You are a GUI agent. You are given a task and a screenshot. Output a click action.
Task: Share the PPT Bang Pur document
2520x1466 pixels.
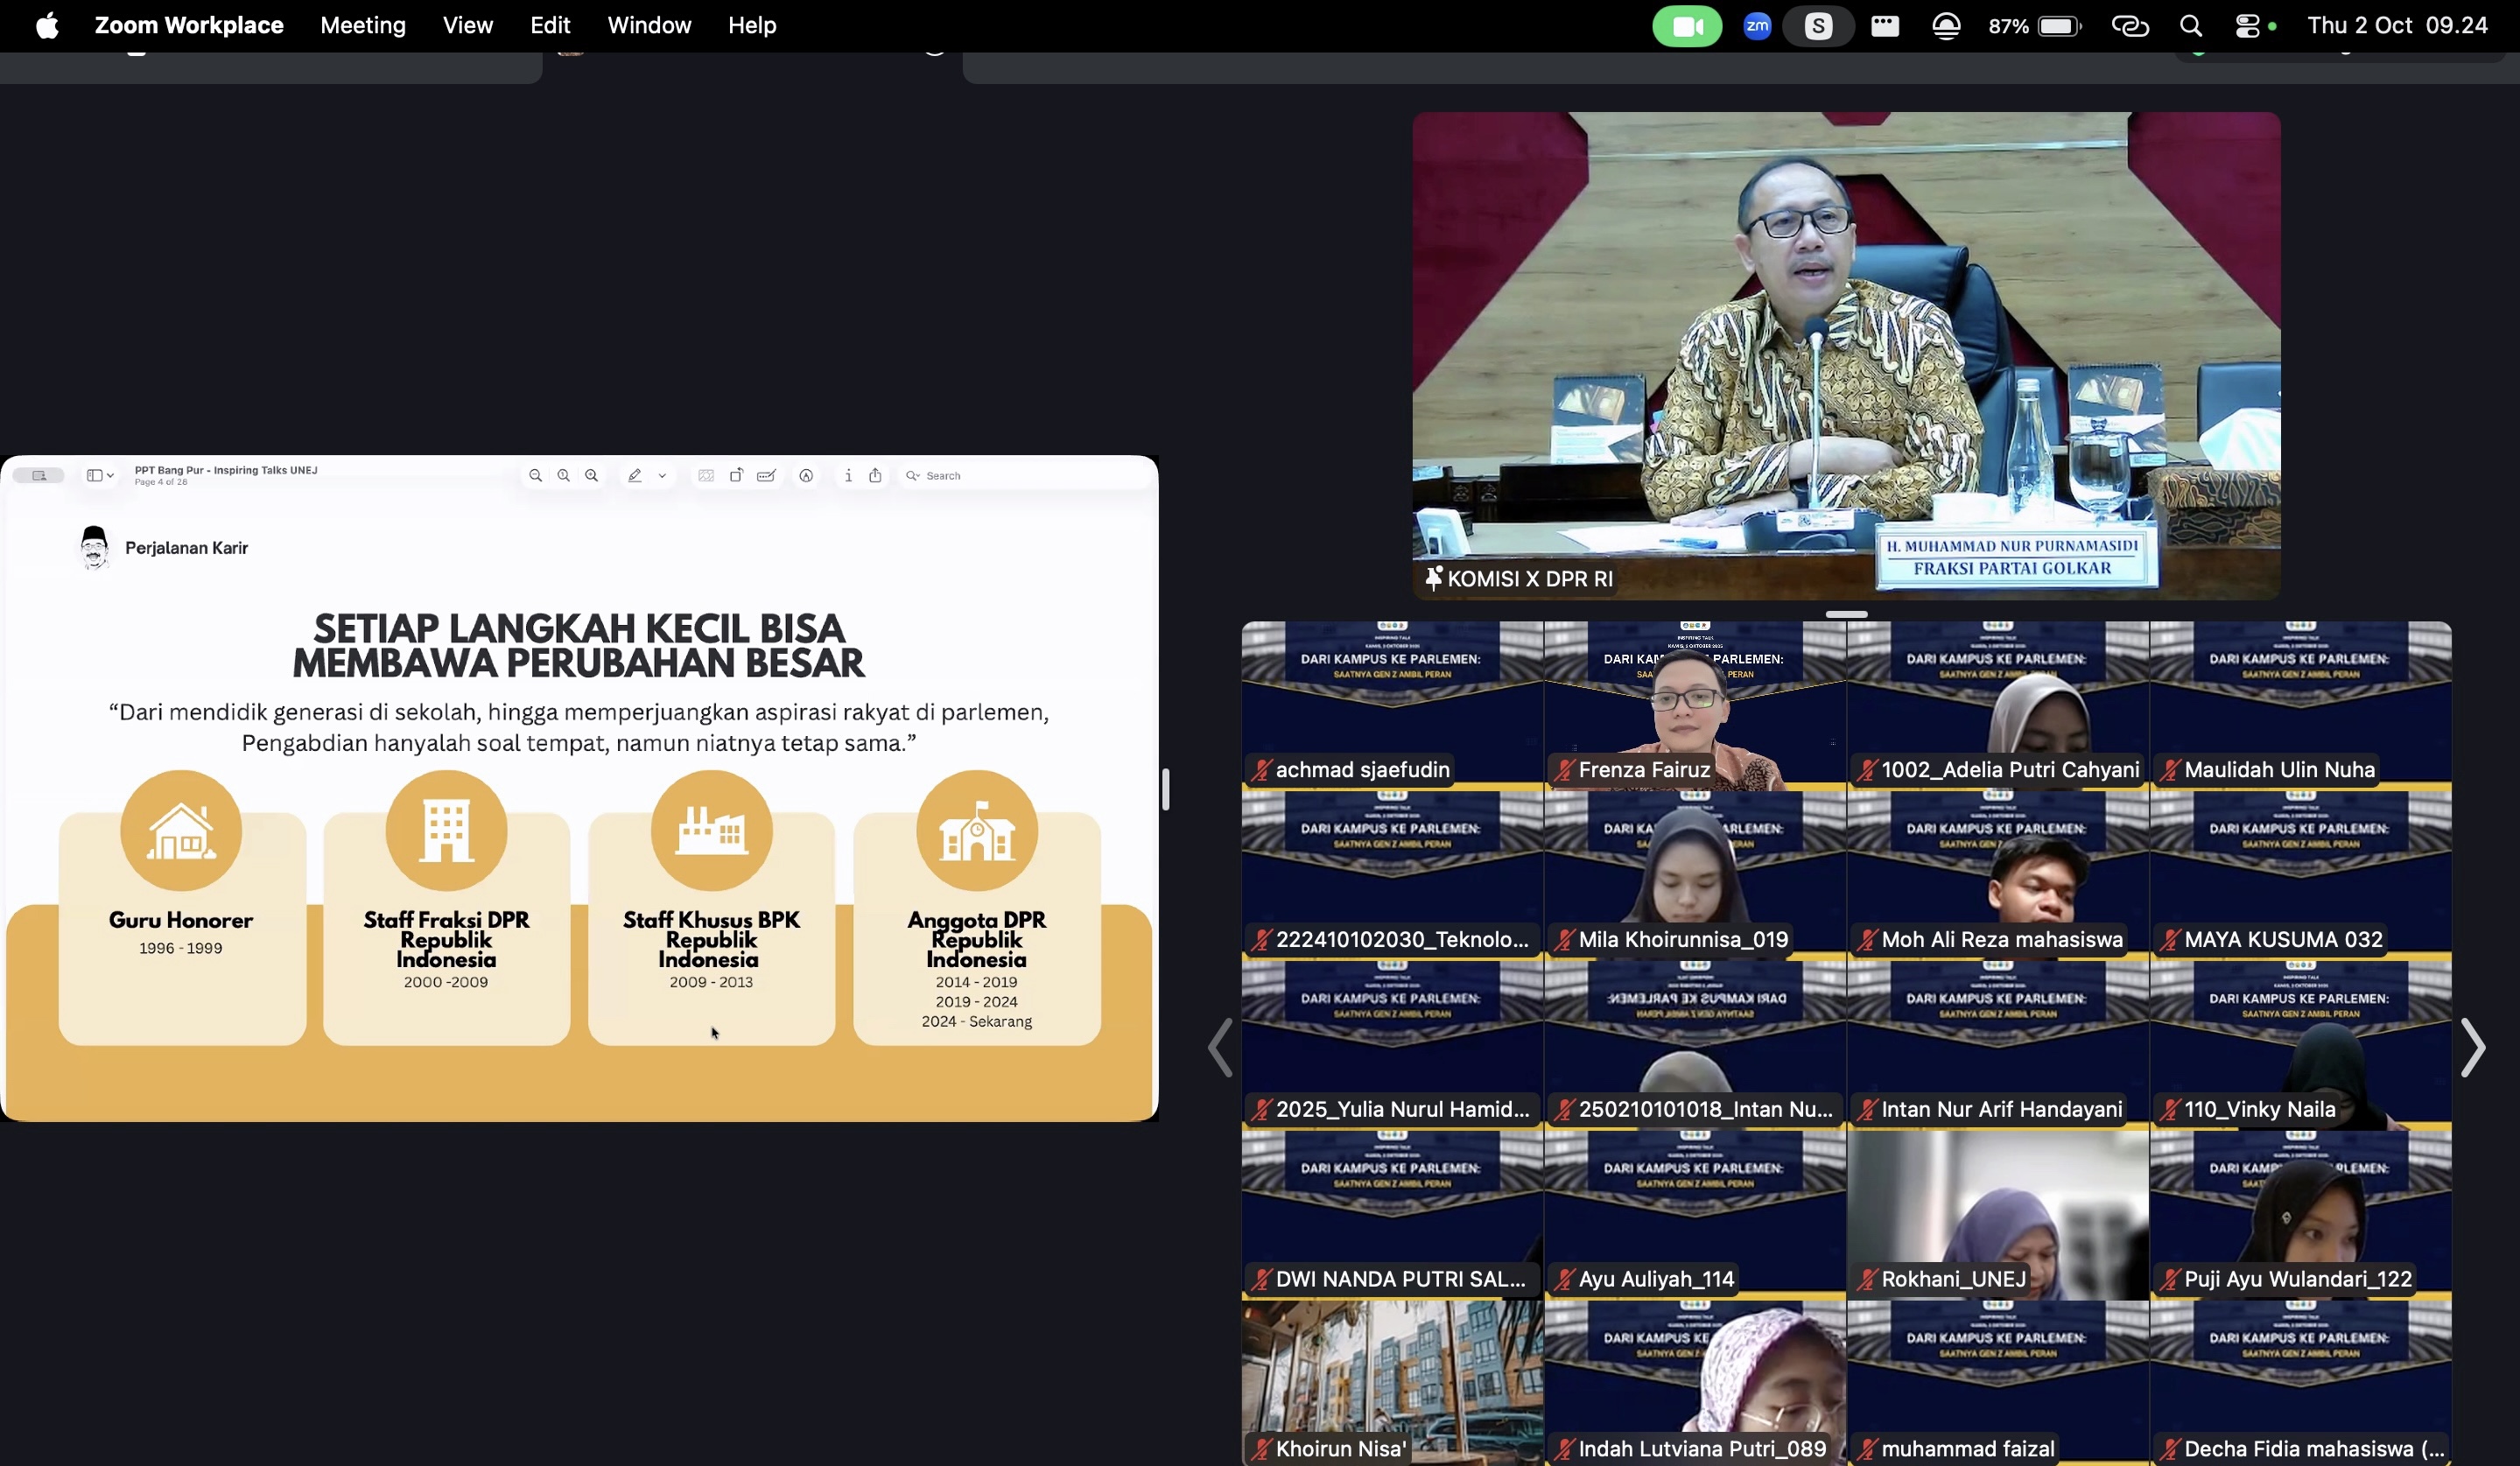point(875,475)
